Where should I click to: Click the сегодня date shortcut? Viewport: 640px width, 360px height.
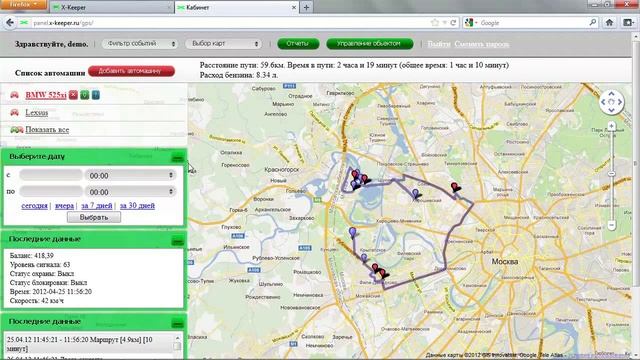[34, 206]
